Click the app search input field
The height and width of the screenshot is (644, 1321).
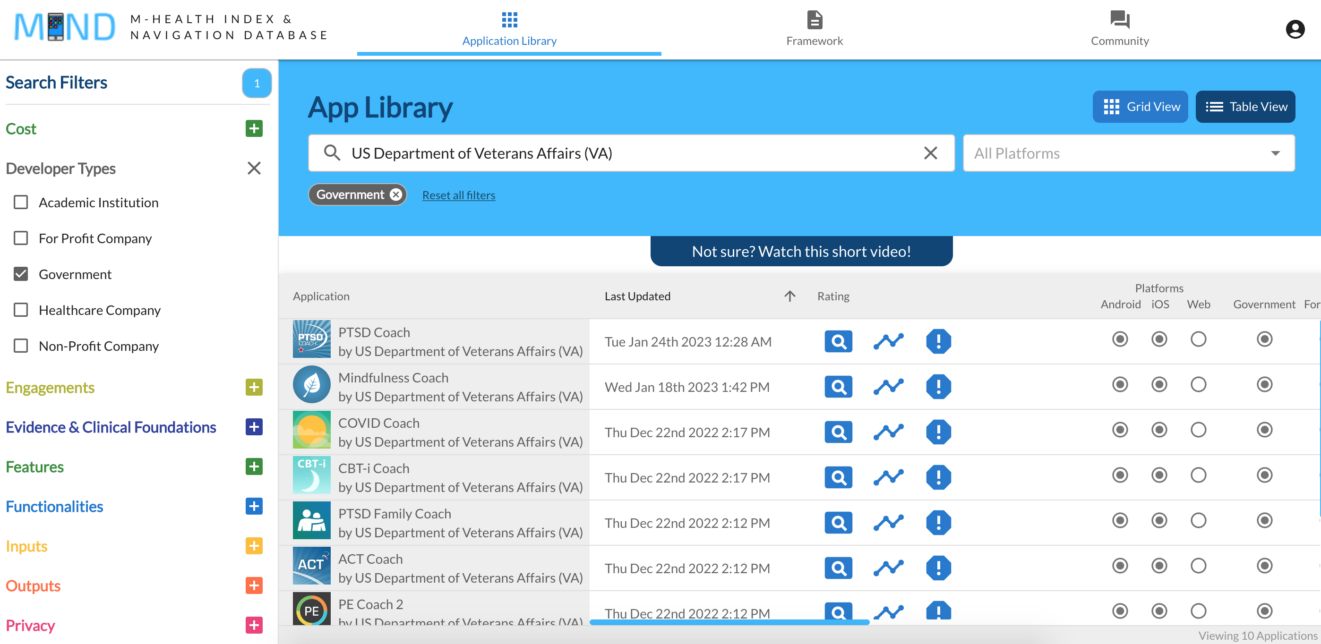point(631,153)
